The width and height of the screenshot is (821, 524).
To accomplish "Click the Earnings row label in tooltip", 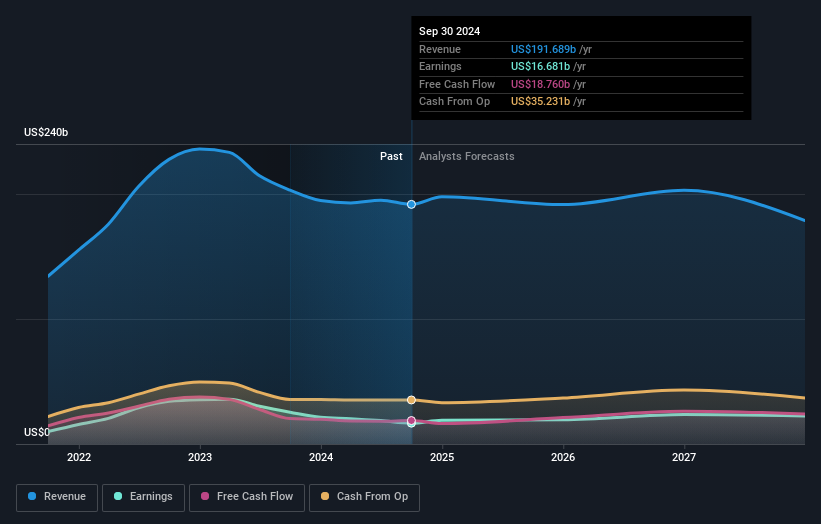I will pyautogui.click(x=440, y=66).
